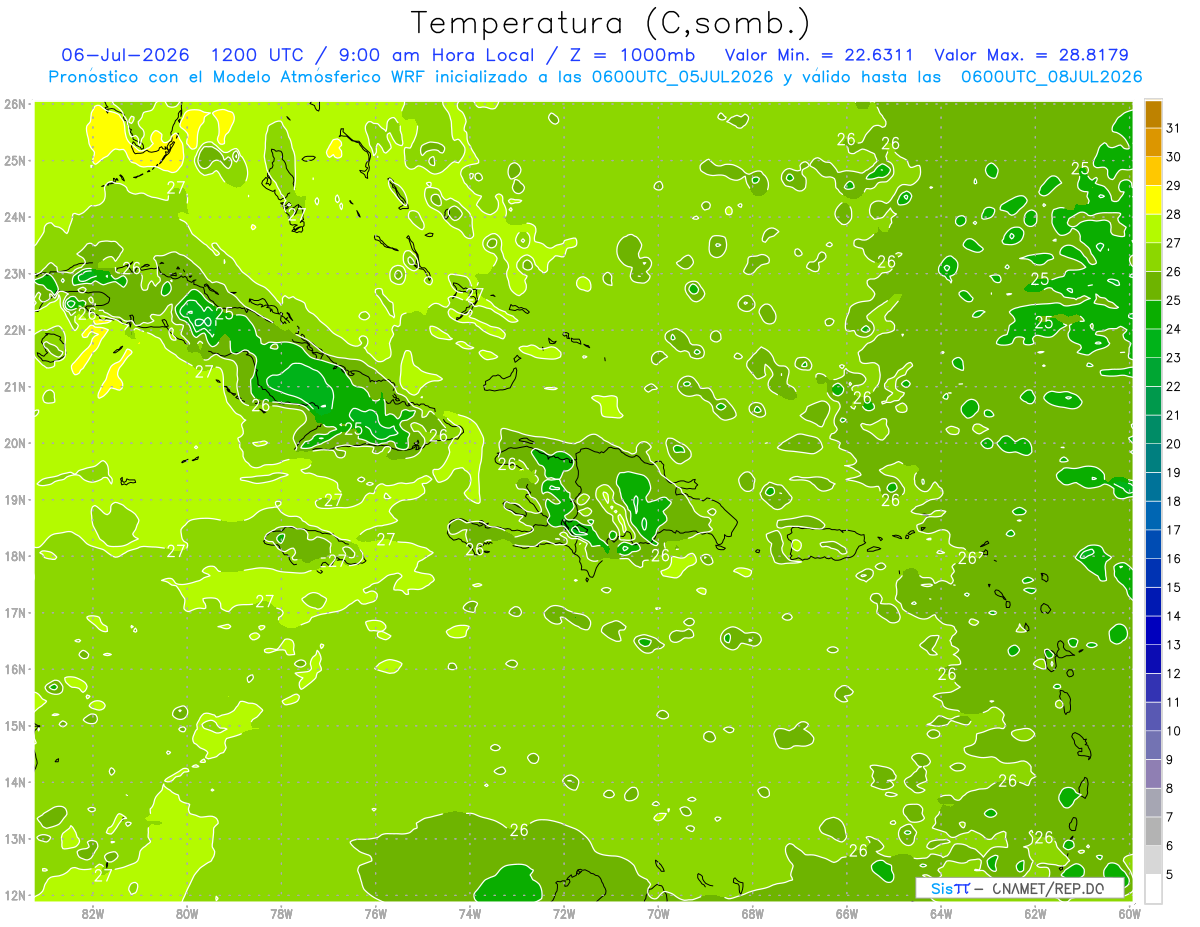The width and height of the screenshot is (1200, 927).
Task: Click the '66W' longitude axis label
Action: tap(846, 913)
